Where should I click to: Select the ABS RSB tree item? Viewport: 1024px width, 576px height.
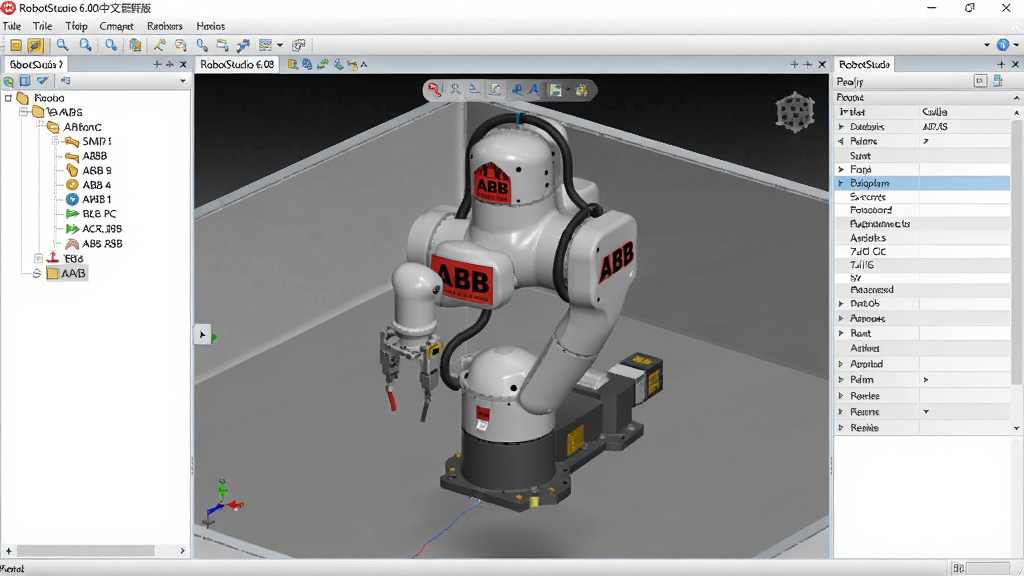tap(94, 244)
